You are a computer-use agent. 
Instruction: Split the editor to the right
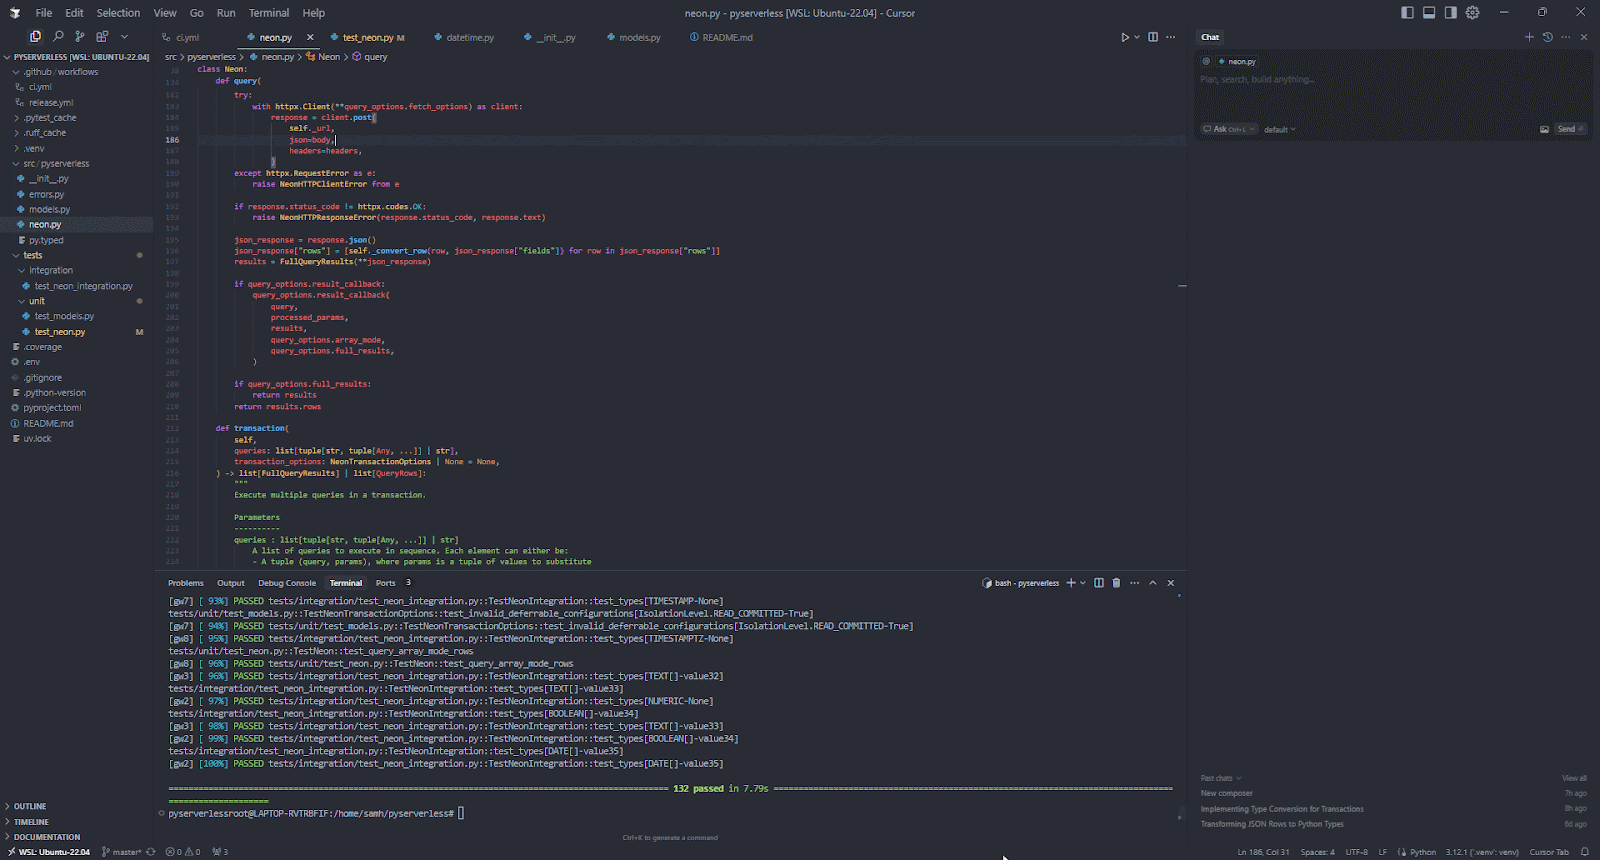tap(1153, 37)
